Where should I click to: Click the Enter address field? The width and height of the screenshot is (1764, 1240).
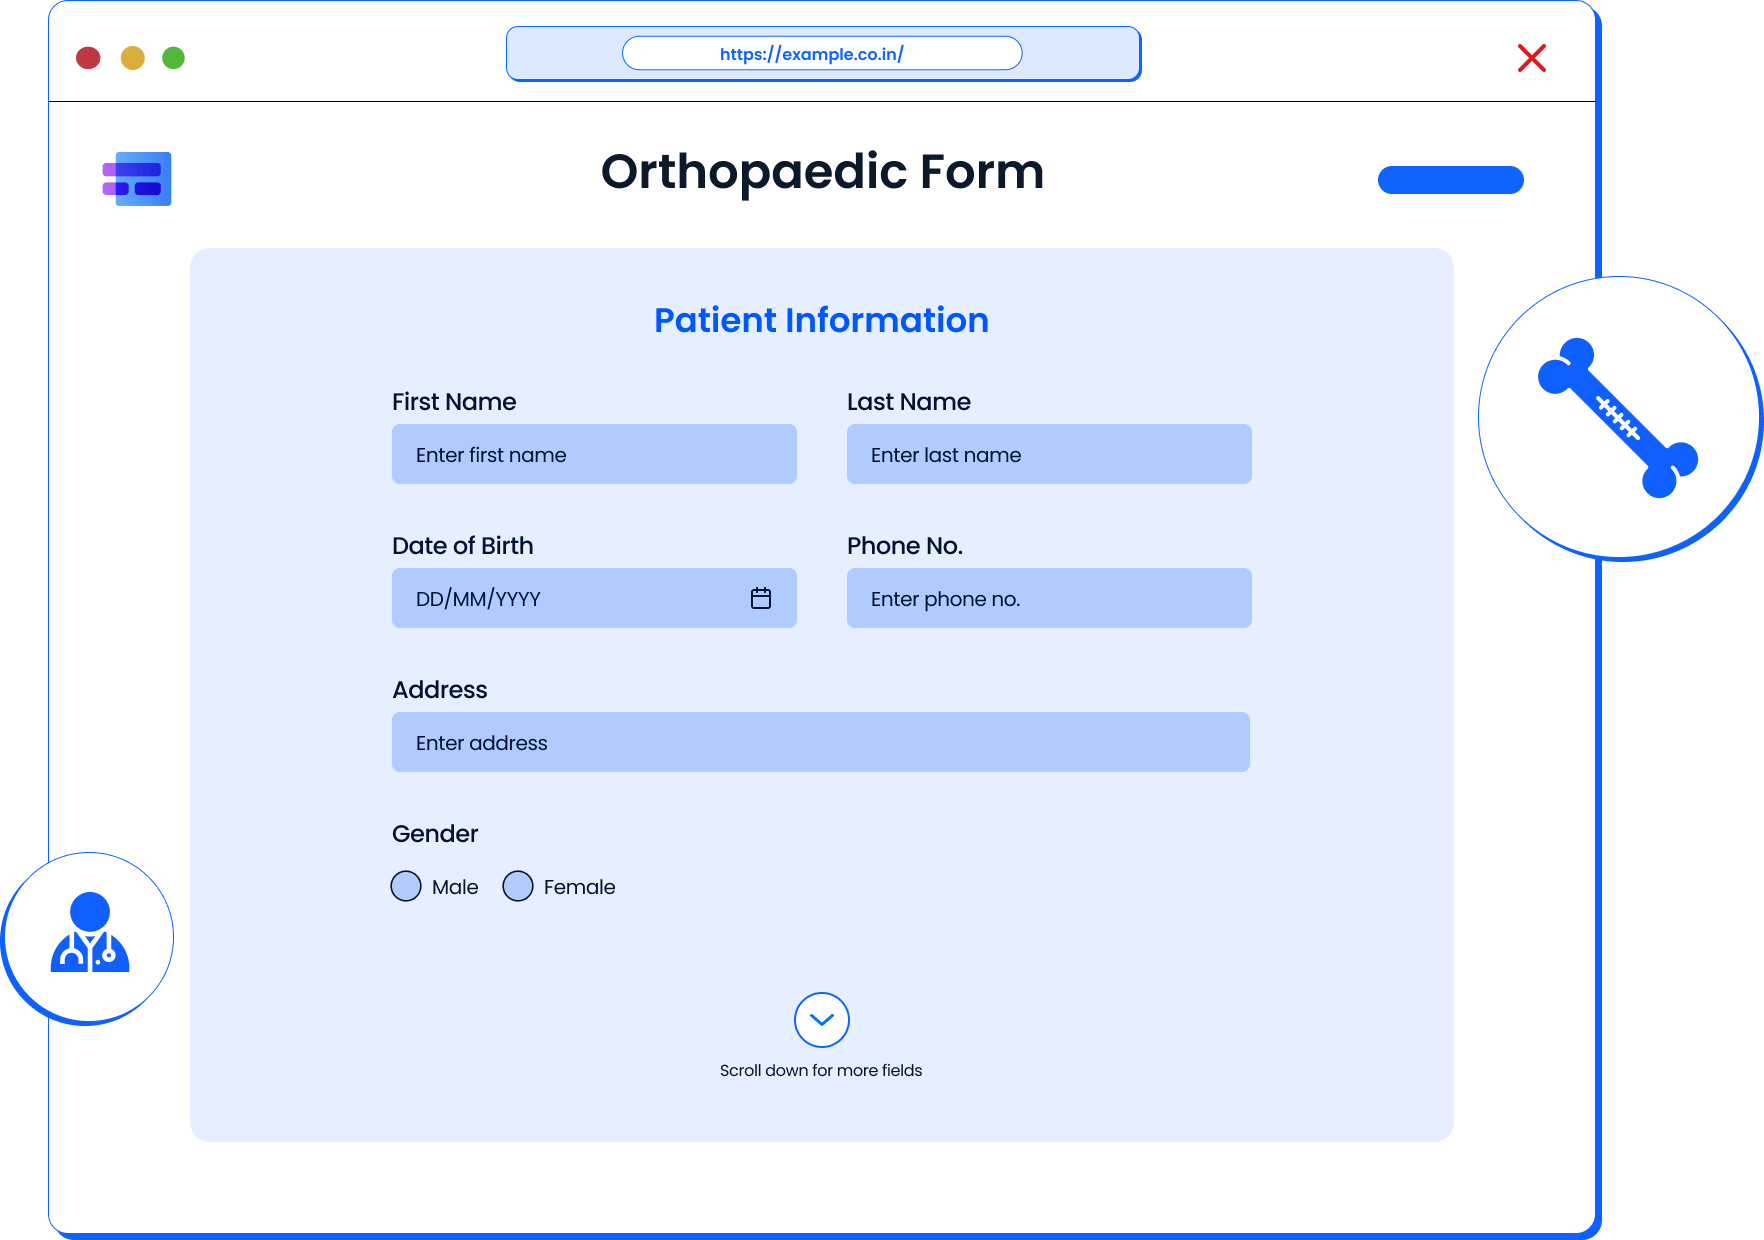(820, 742)
